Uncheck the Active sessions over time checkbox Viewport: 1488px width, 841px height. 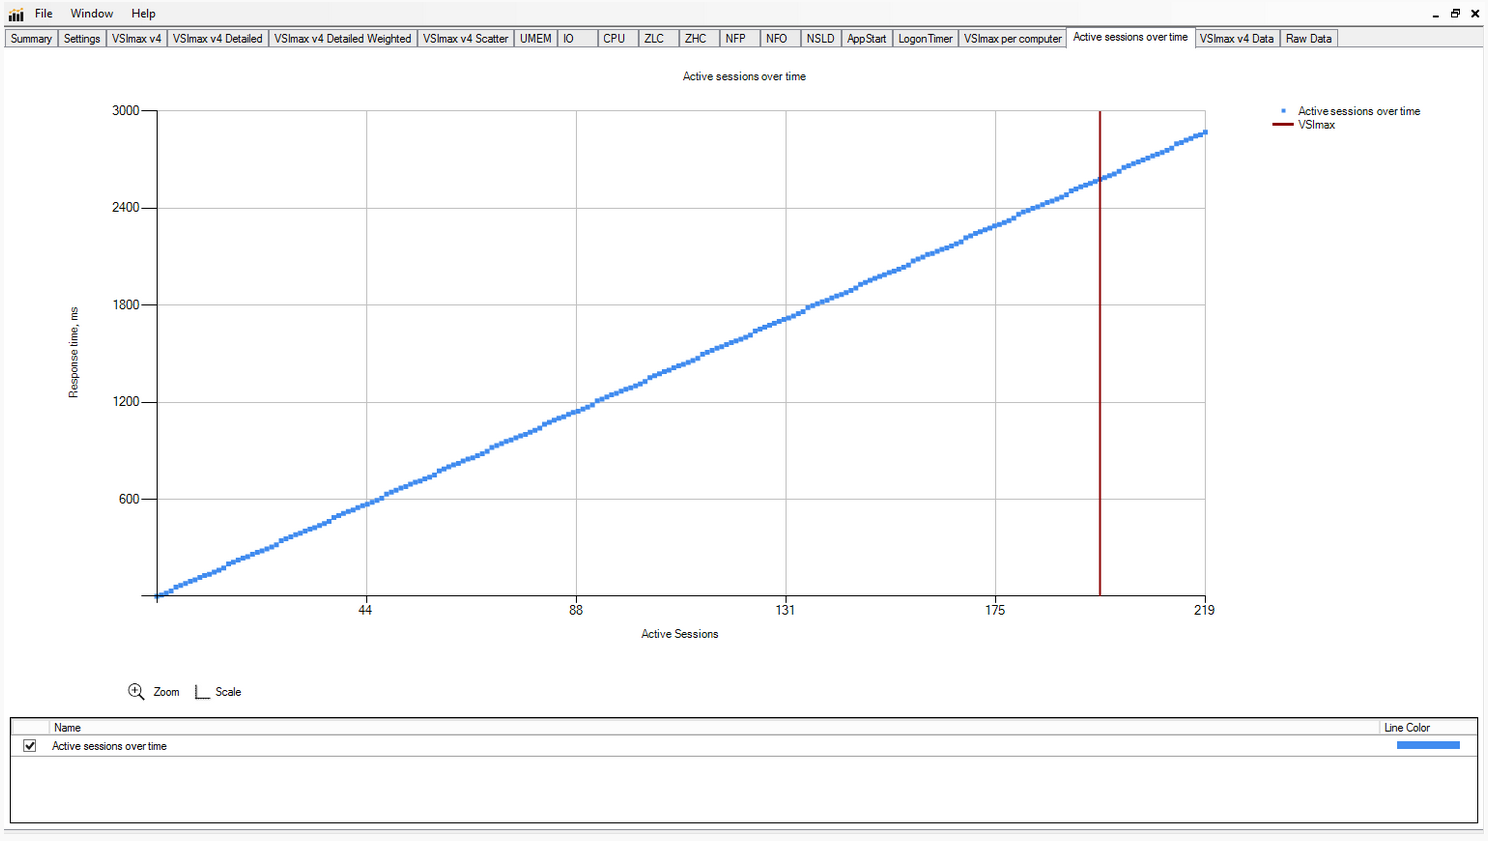point(30,746)
